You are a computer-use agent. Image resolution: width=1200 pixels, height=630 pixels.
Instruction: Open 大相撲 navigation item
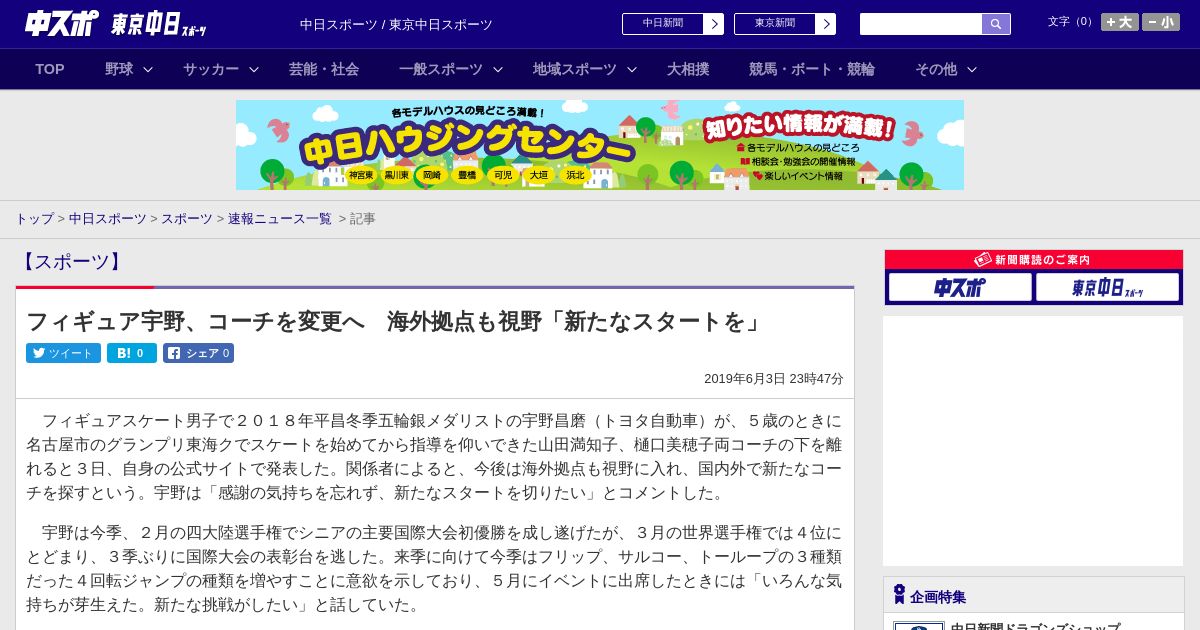[x=688, y=69]
